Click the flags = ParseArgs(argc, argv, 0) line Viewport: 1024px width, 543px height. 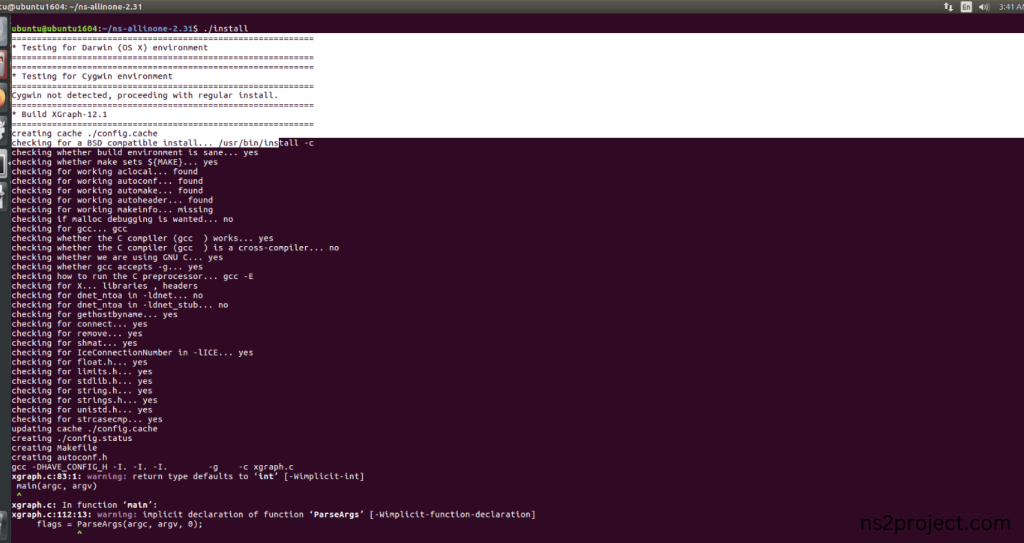[x=120, y=524]
